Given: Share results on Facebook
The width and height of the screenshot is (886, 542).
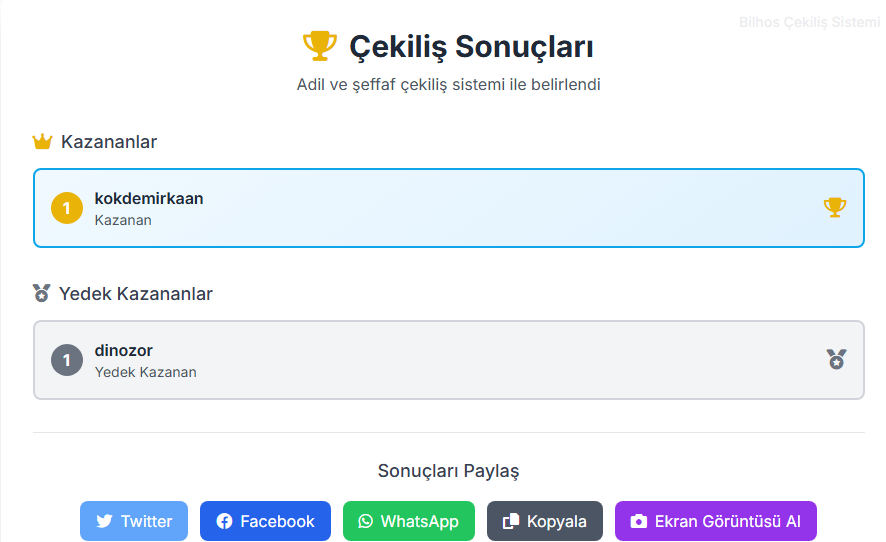Looking at the screenshot, I should 266,521.
